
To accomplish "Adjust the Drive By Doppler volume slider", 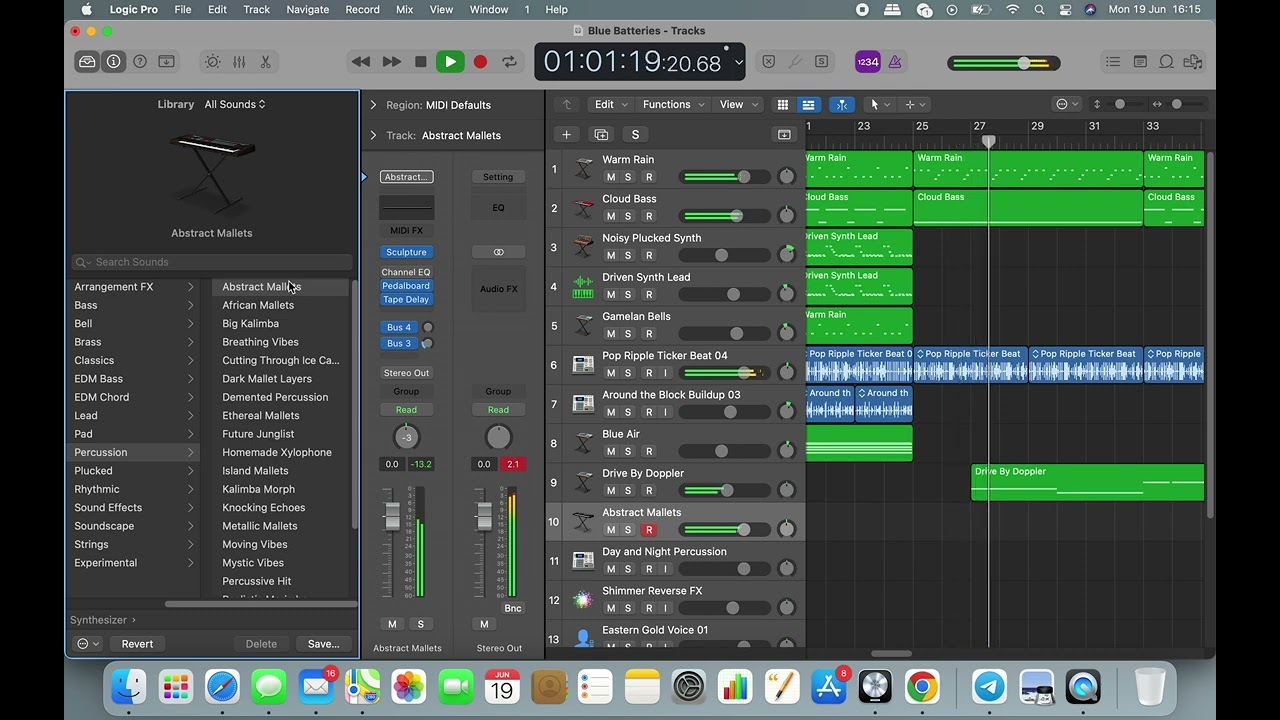I will (726, 491).
